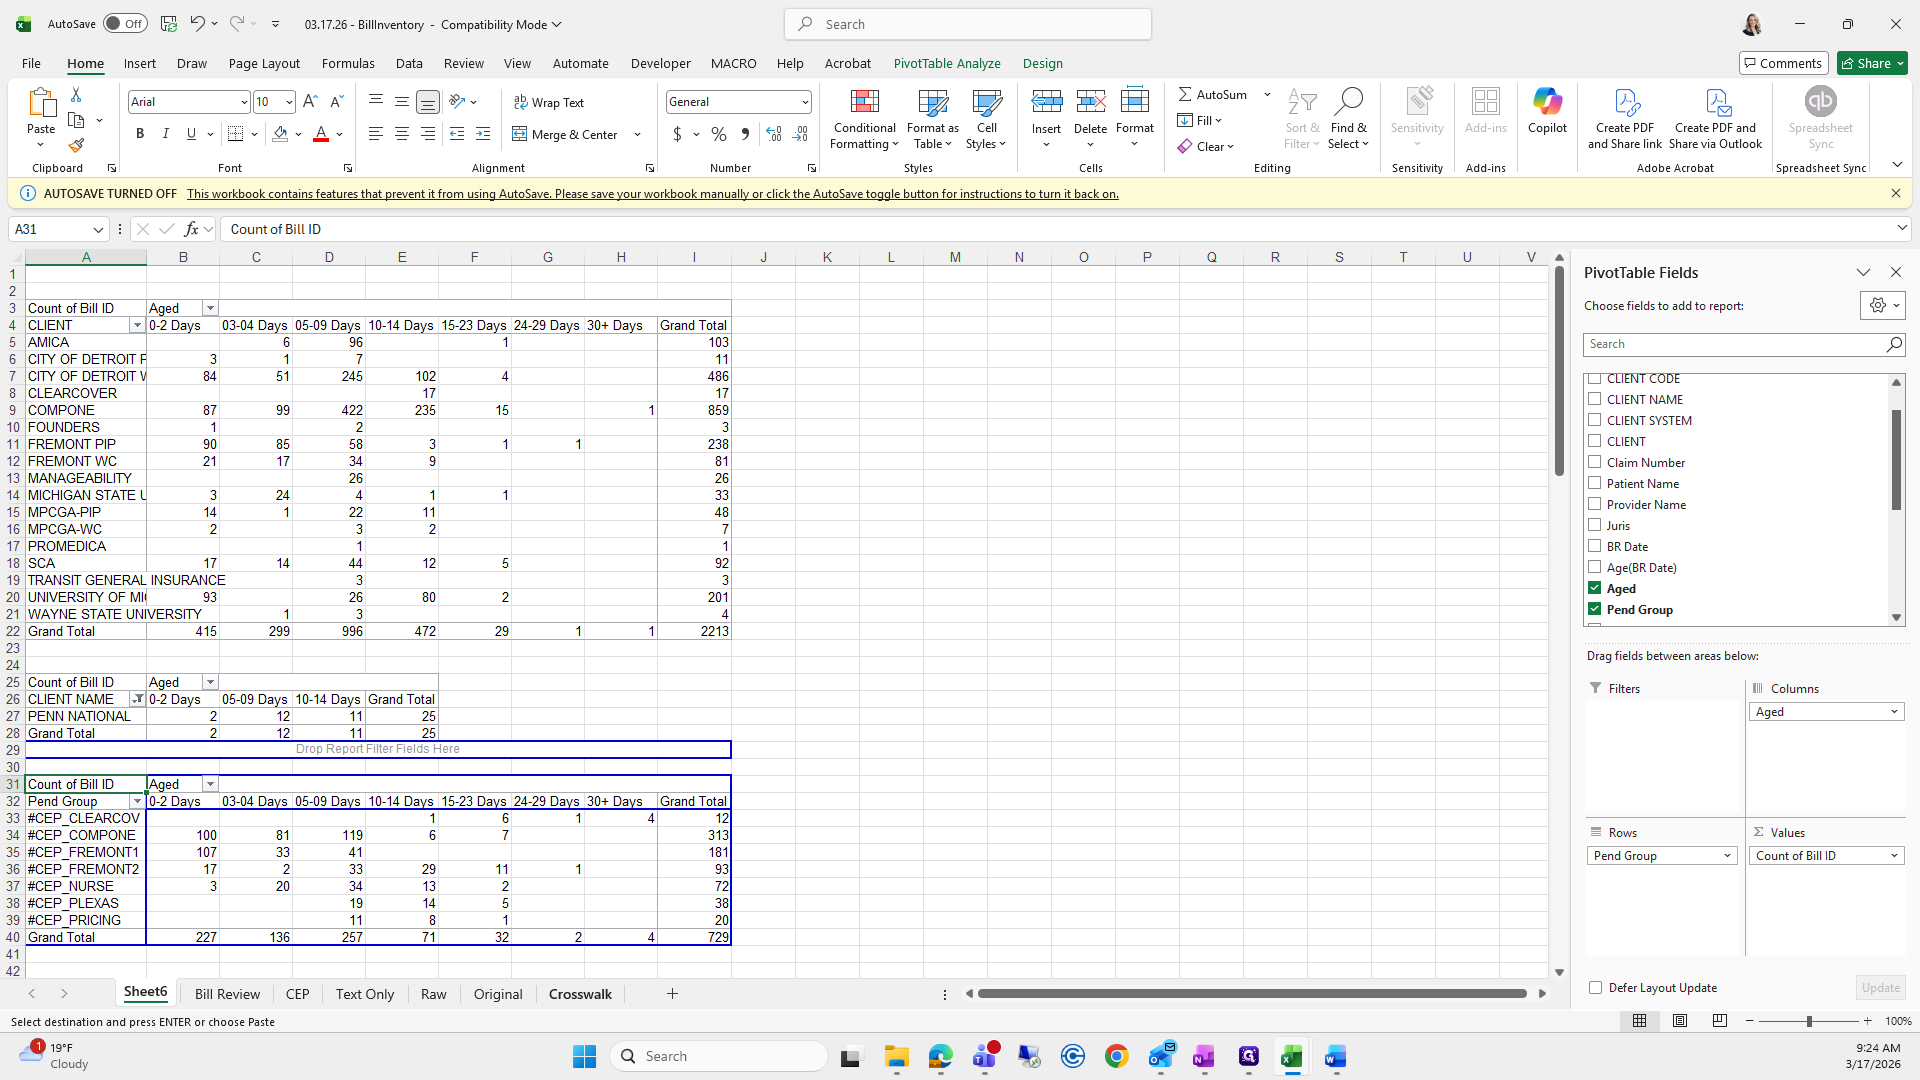Image resolution: width=1920 pixels, height=1080 pixels.
Task: Open Pend Group filter dropdown in A32
Action: pos(137,802)
